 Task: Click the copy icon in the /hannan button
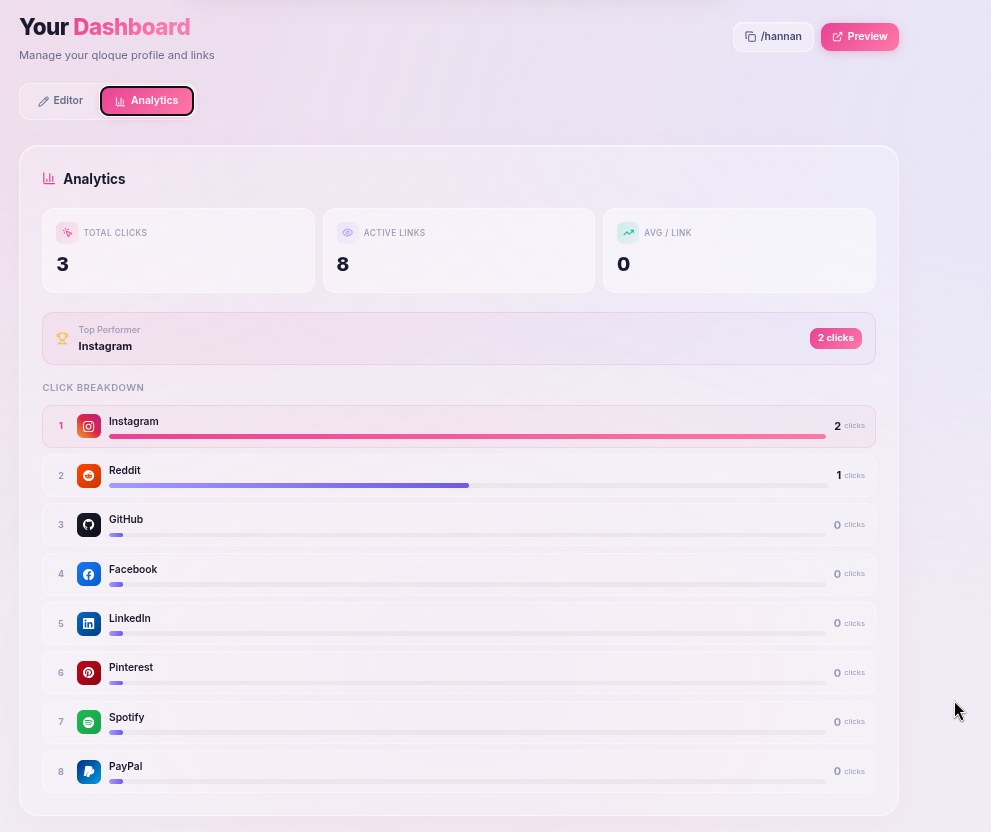(x=751, y=36)
